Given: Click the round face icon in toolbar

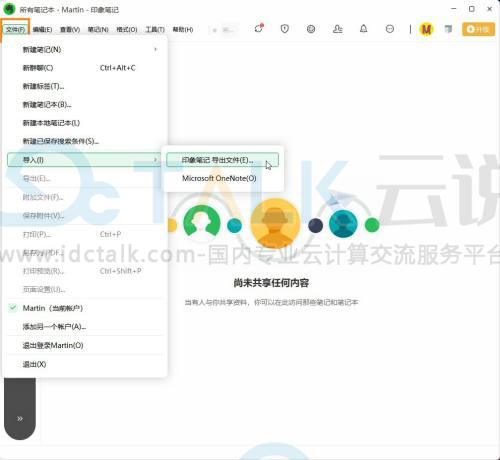Looking at the screenshot, I should tap(311, 29).
